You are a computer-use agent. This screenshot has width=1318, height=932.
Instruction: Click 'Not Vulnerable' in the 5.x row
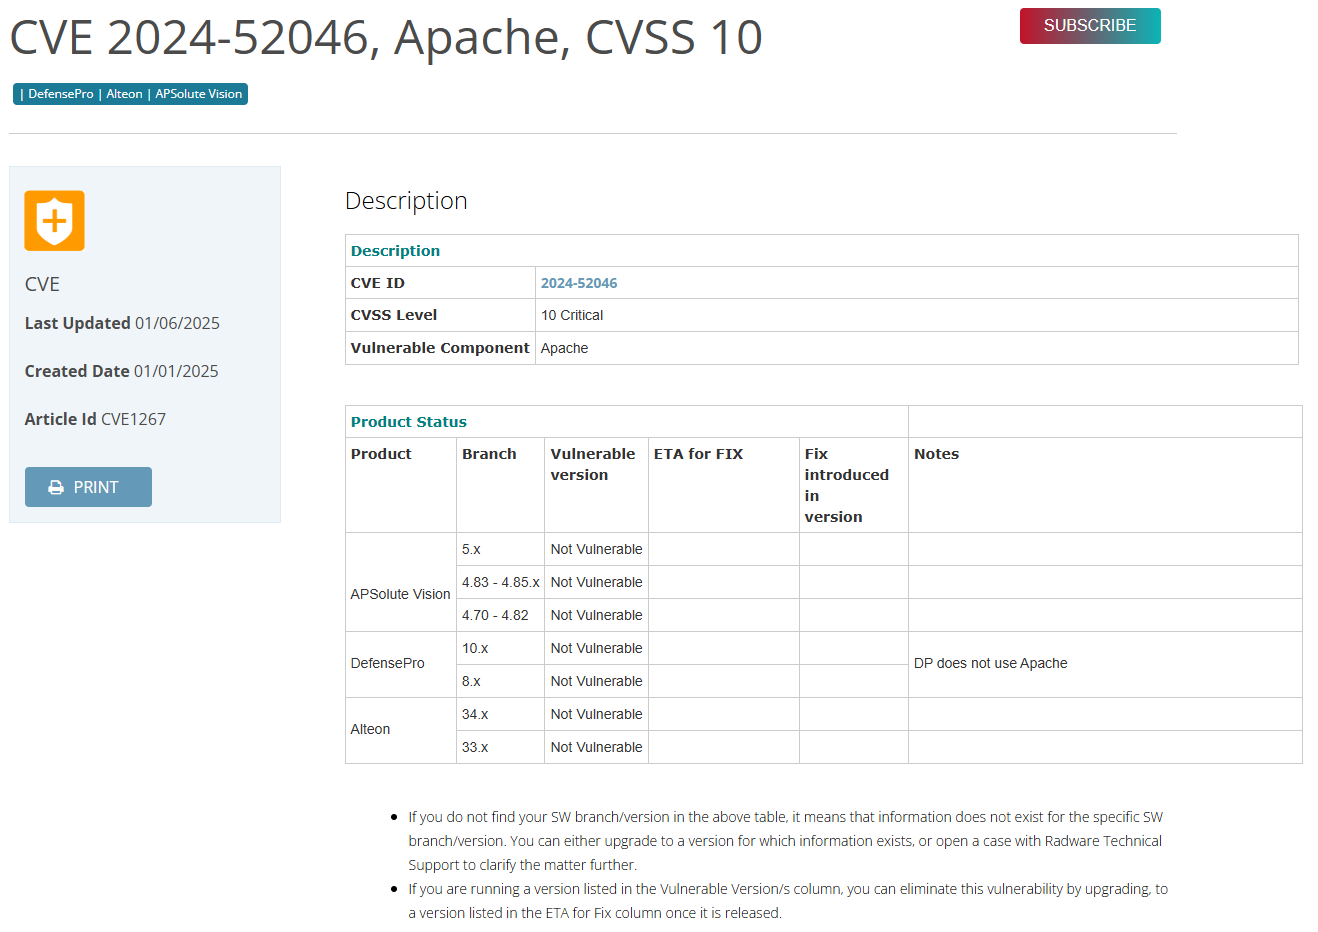click(596, 549)
